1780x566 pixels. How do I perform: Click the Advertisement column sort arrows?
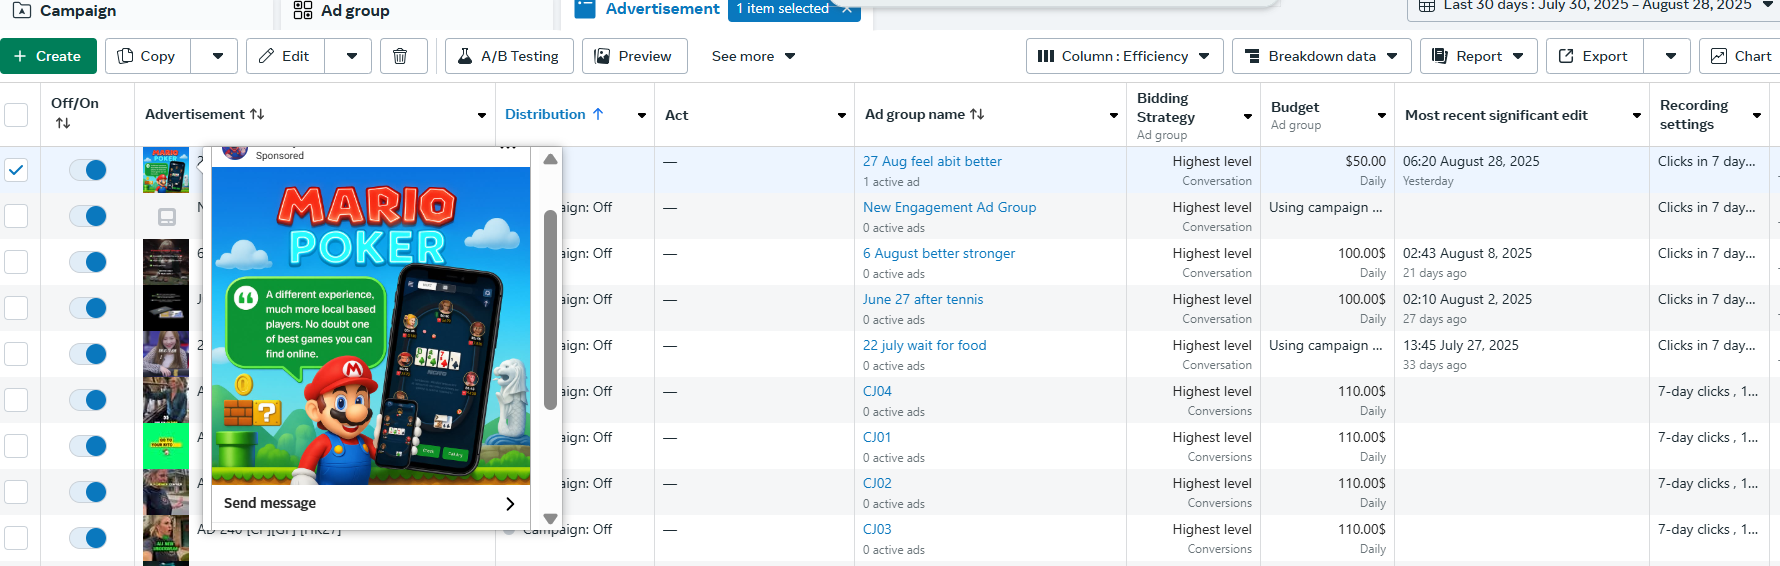[257, 114]
